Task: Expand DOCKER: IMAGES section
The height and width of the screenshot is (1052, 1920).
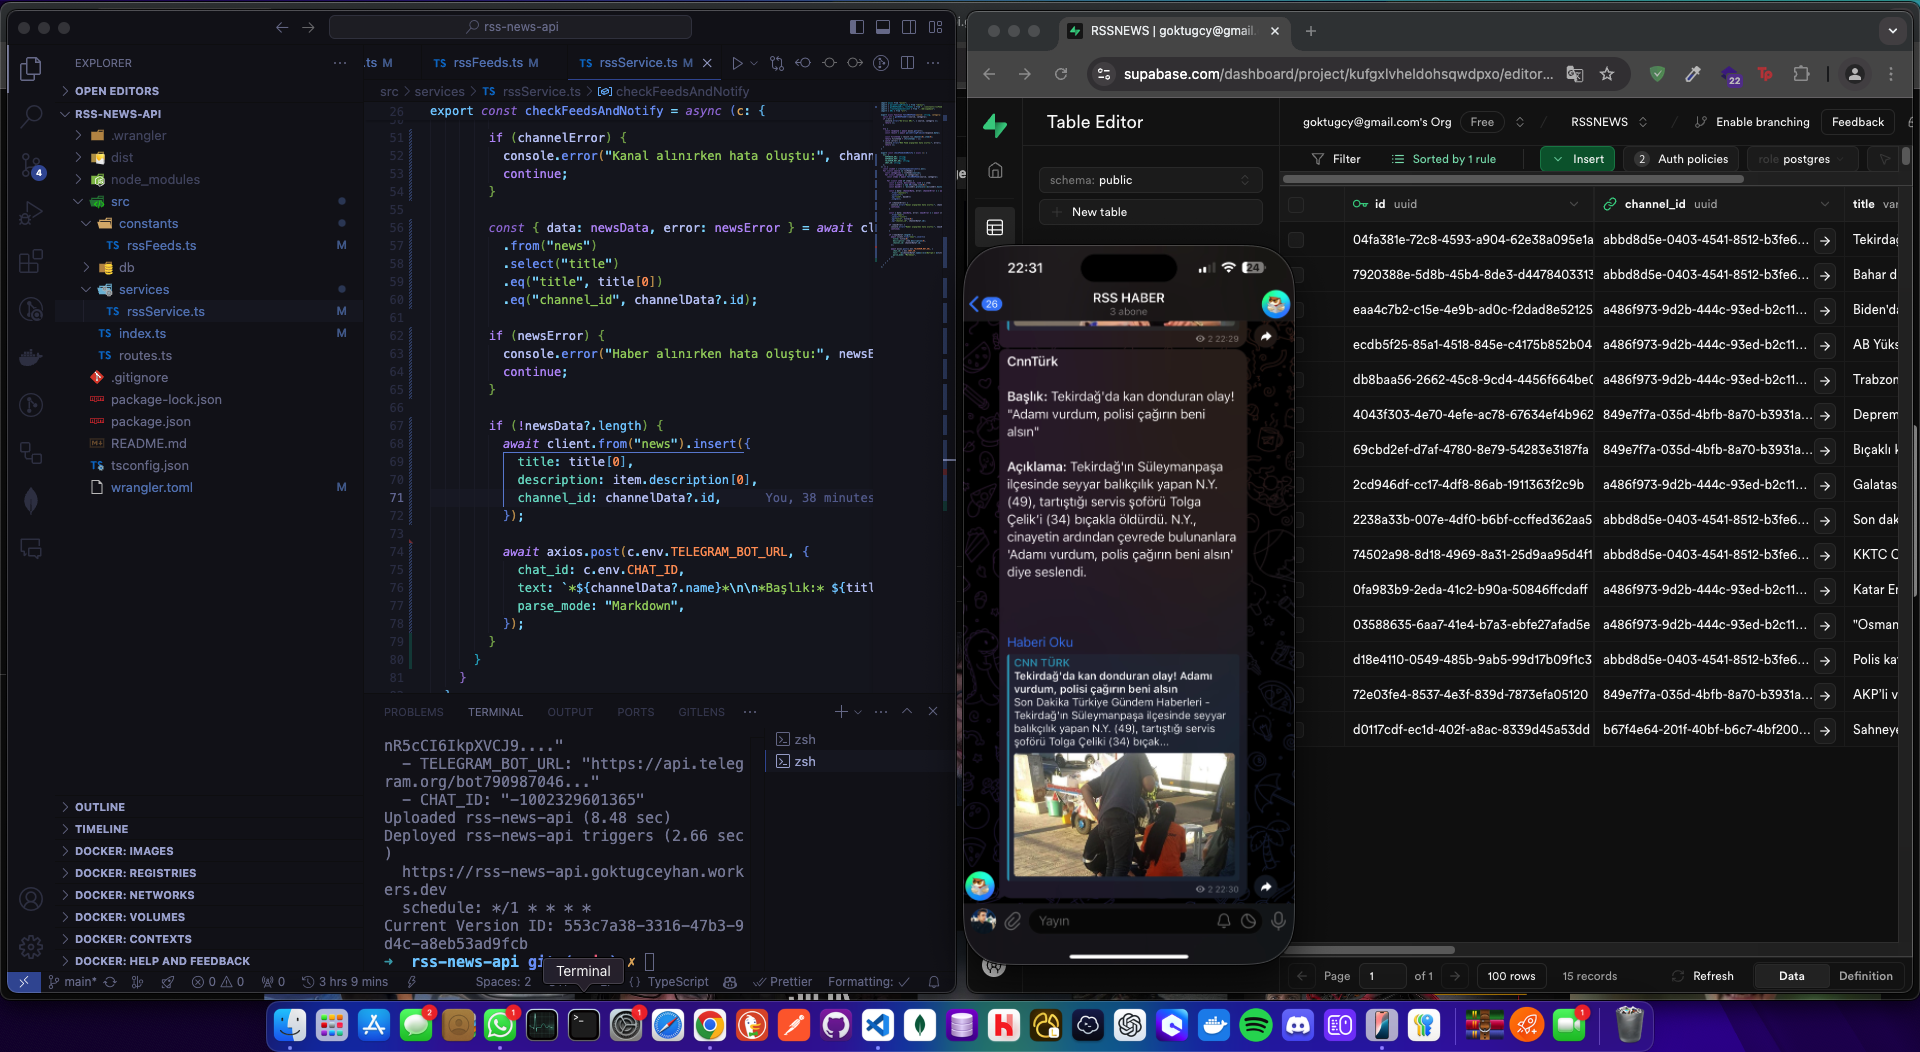Action: pyautogui.click(x=123, y=851)
